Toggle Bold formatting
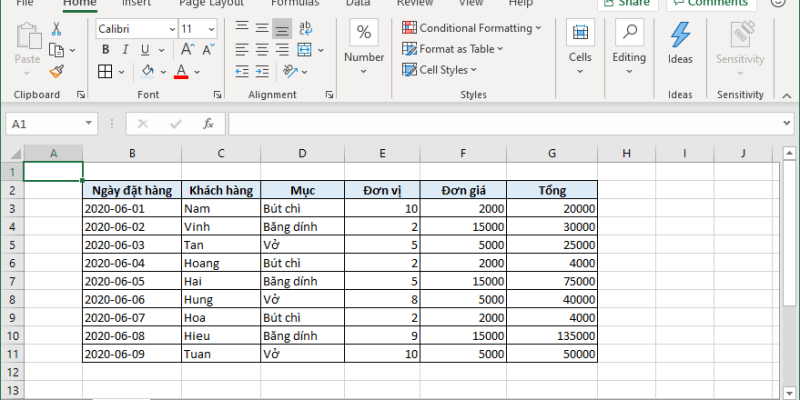The width and height of the screenshot is (800, 400). pyautogui.click(x=105, y=50)
